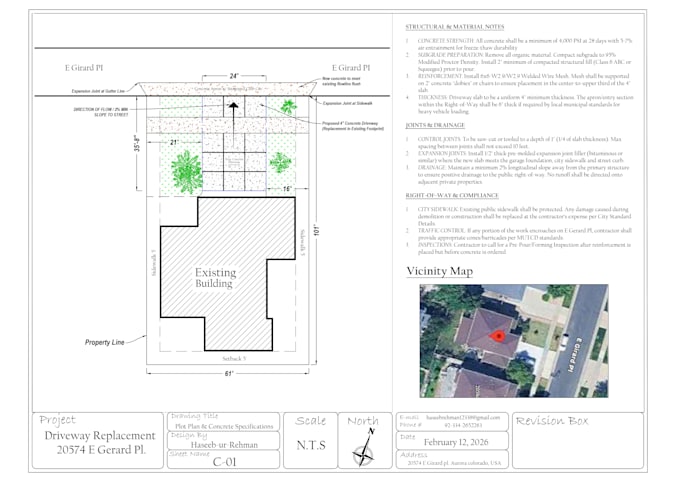Click the largest green tree symbol beside driveway

pyautogui.click(x=187, y=172)
